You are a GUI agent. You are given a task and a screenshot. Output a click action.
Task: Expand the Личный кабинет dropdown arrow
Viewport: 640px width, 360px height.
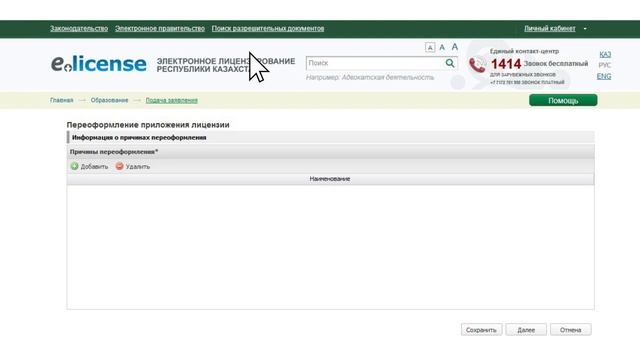pos(585,29)
